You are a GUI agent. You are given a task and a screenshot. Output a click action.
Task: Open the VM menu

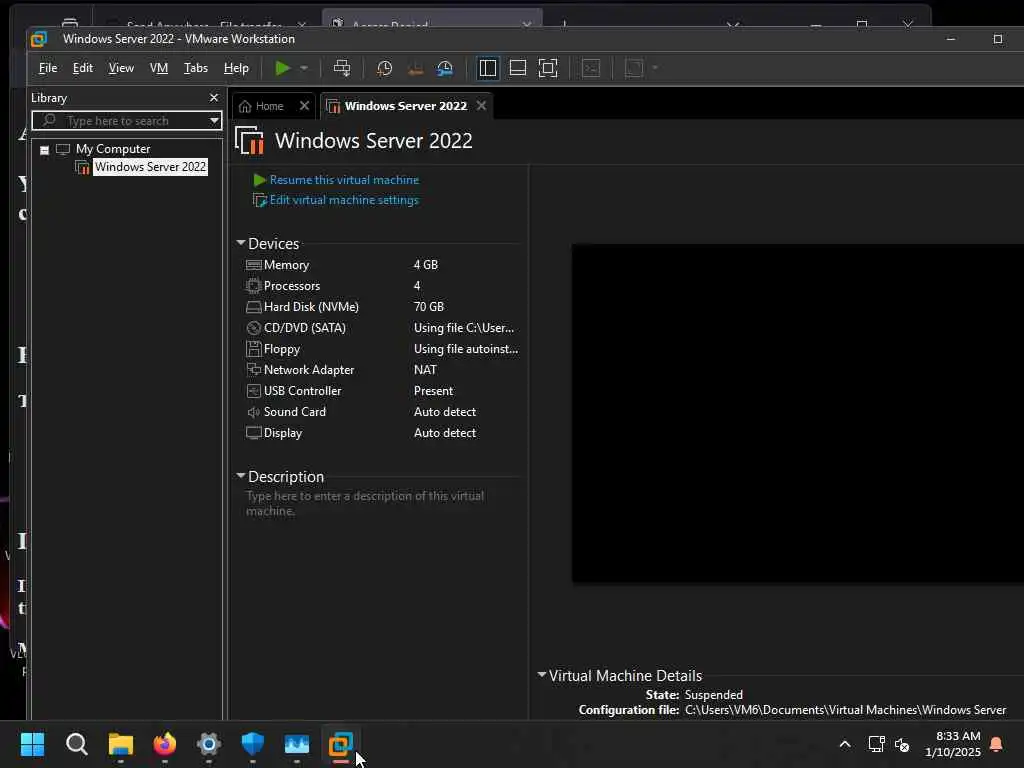[159, 68]
